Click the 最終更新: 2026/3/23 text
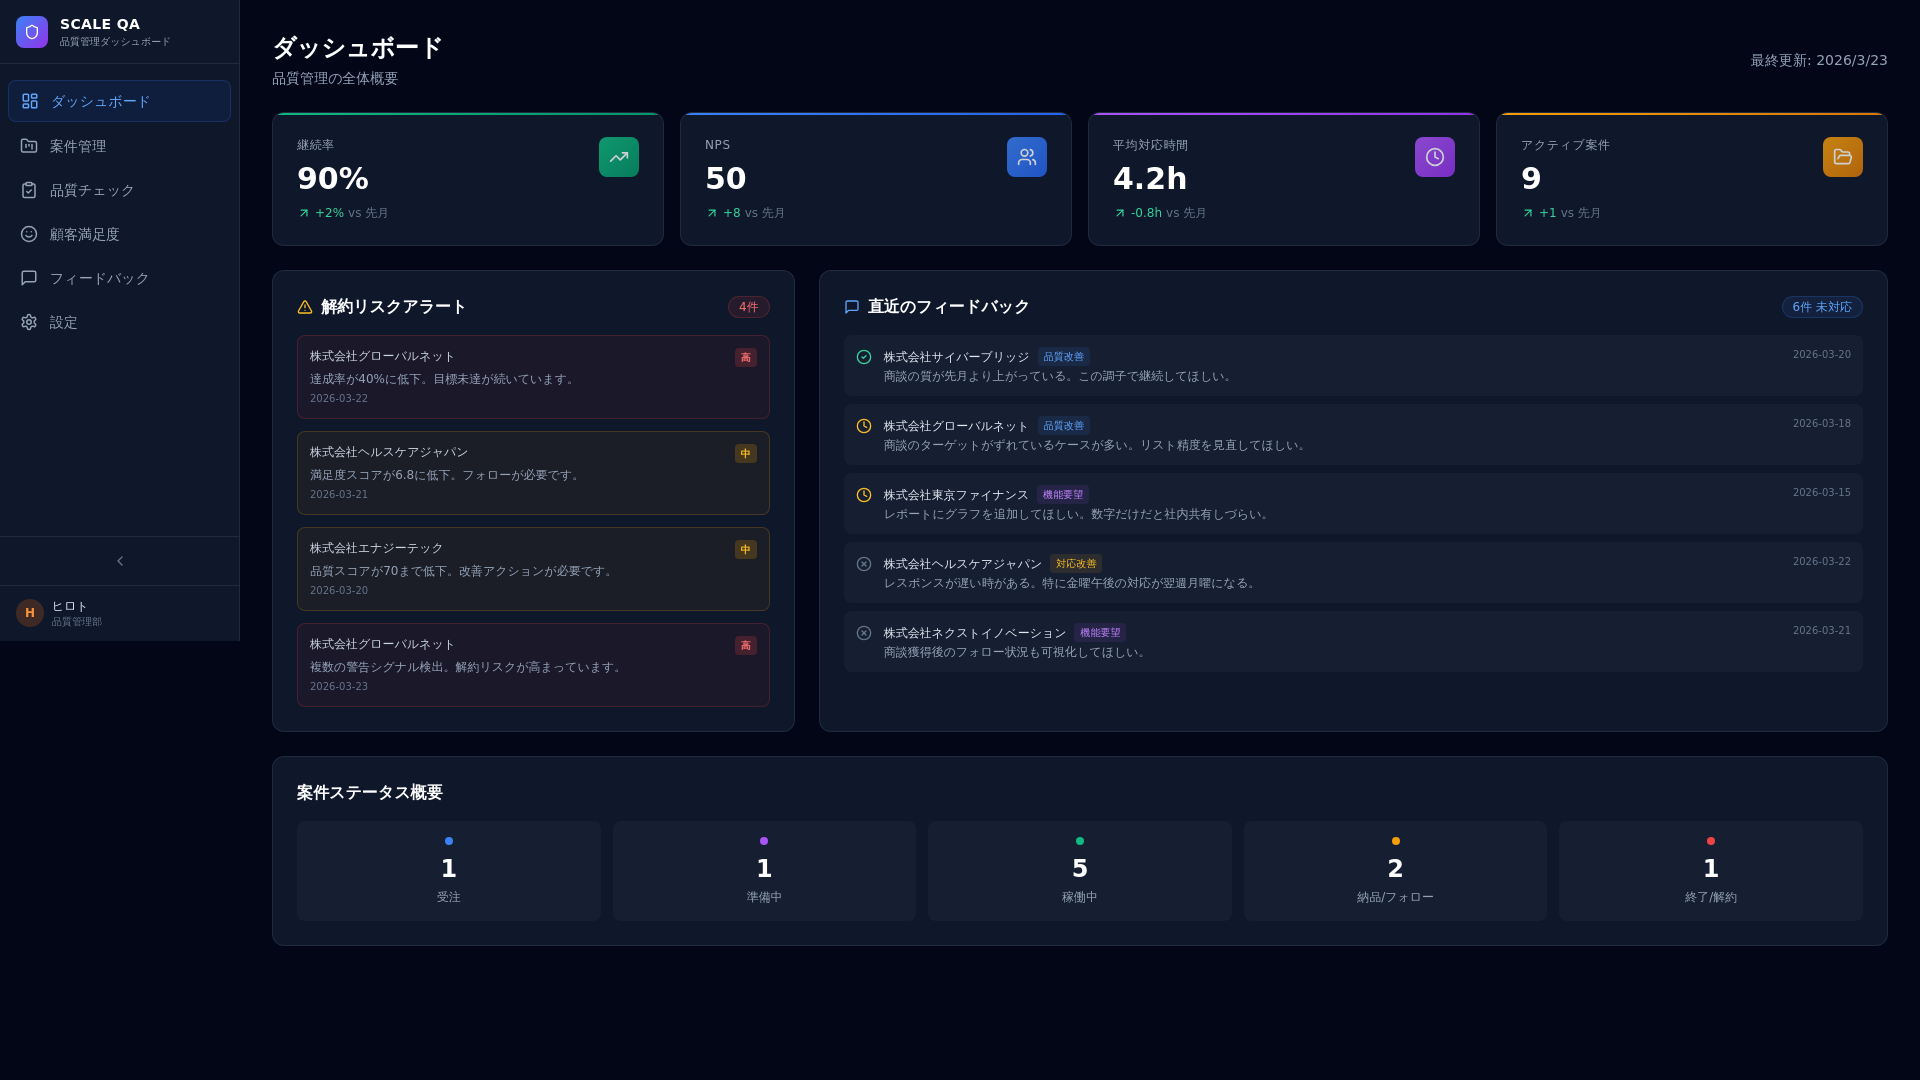Image resolution: width=1920 pixels, height=1080 pixels. pos(1819,61)
